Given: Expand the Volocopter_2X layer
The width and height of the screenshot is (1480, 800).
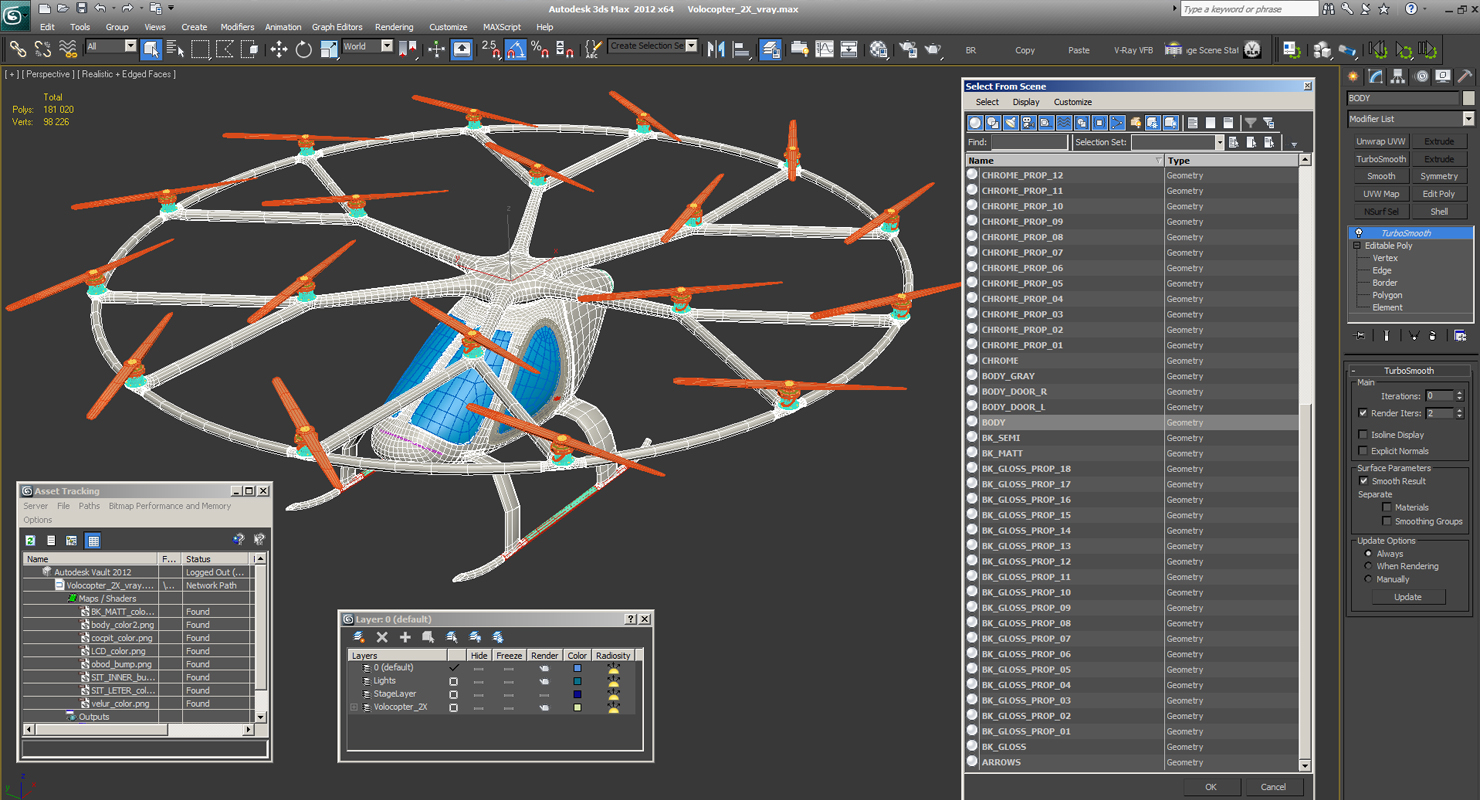Looking at the screenshot, I should tap(354, 707).
